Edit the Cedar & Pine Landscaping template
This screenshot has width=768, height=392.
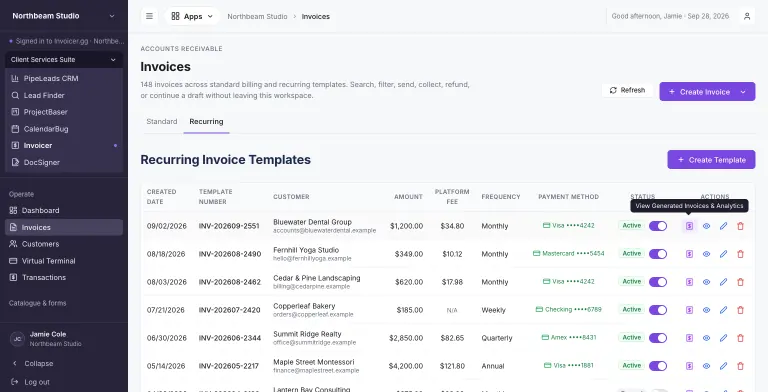click(723, 282)
